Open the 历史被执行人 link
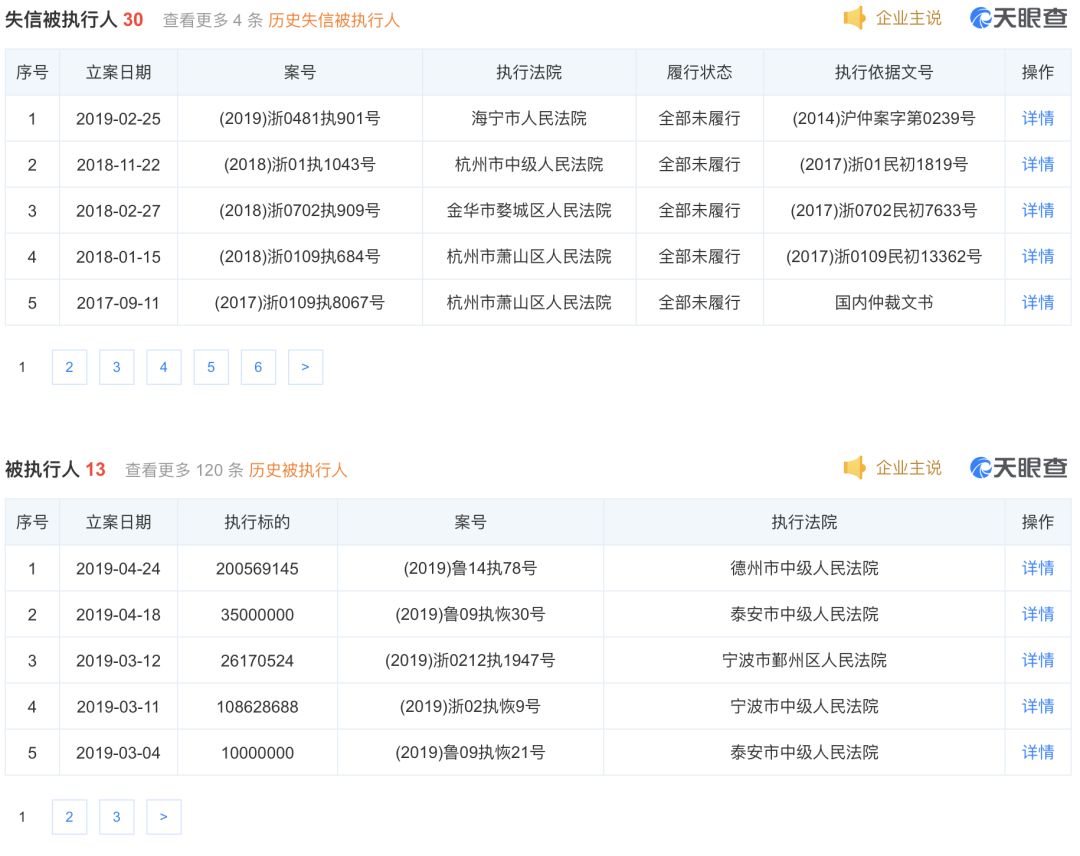Image resolution: width=1080 pixels, height=856 pixels. (298, 470)
